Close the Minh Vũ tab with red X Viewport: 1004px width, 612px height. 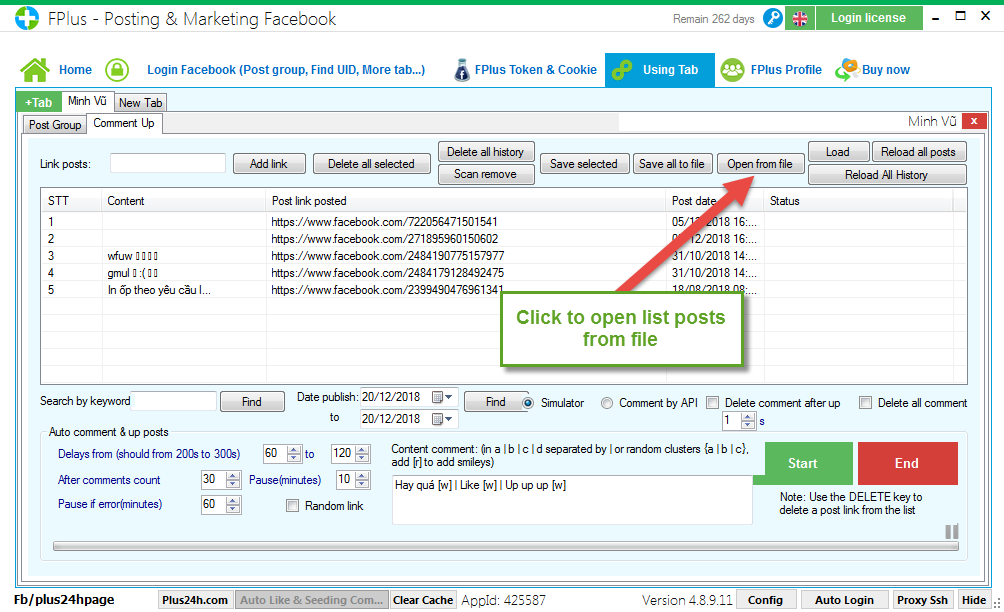pos(974,121)
